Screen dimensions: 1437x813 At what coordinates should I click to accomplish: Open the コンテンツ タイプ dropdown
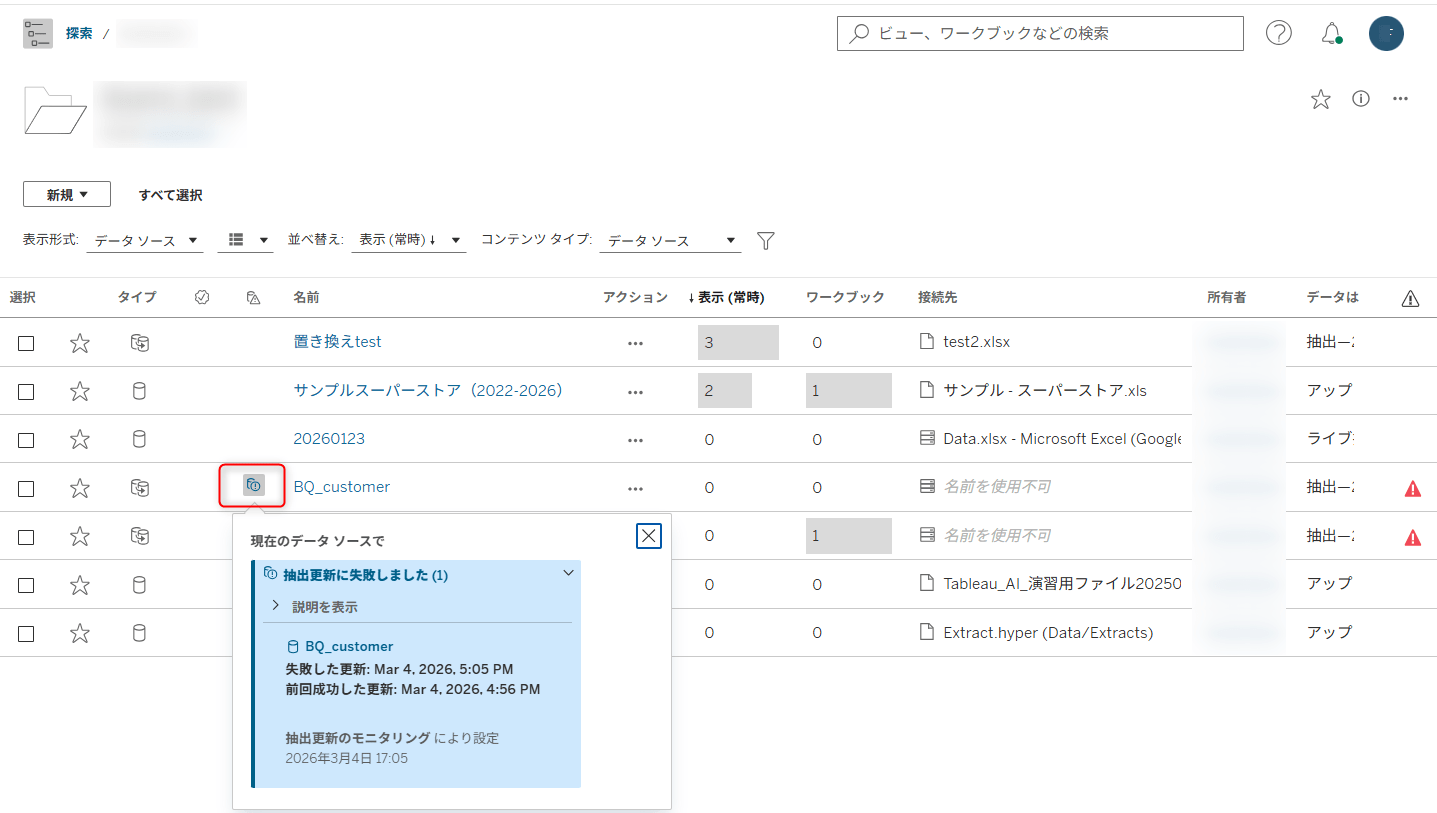[670, 240]
